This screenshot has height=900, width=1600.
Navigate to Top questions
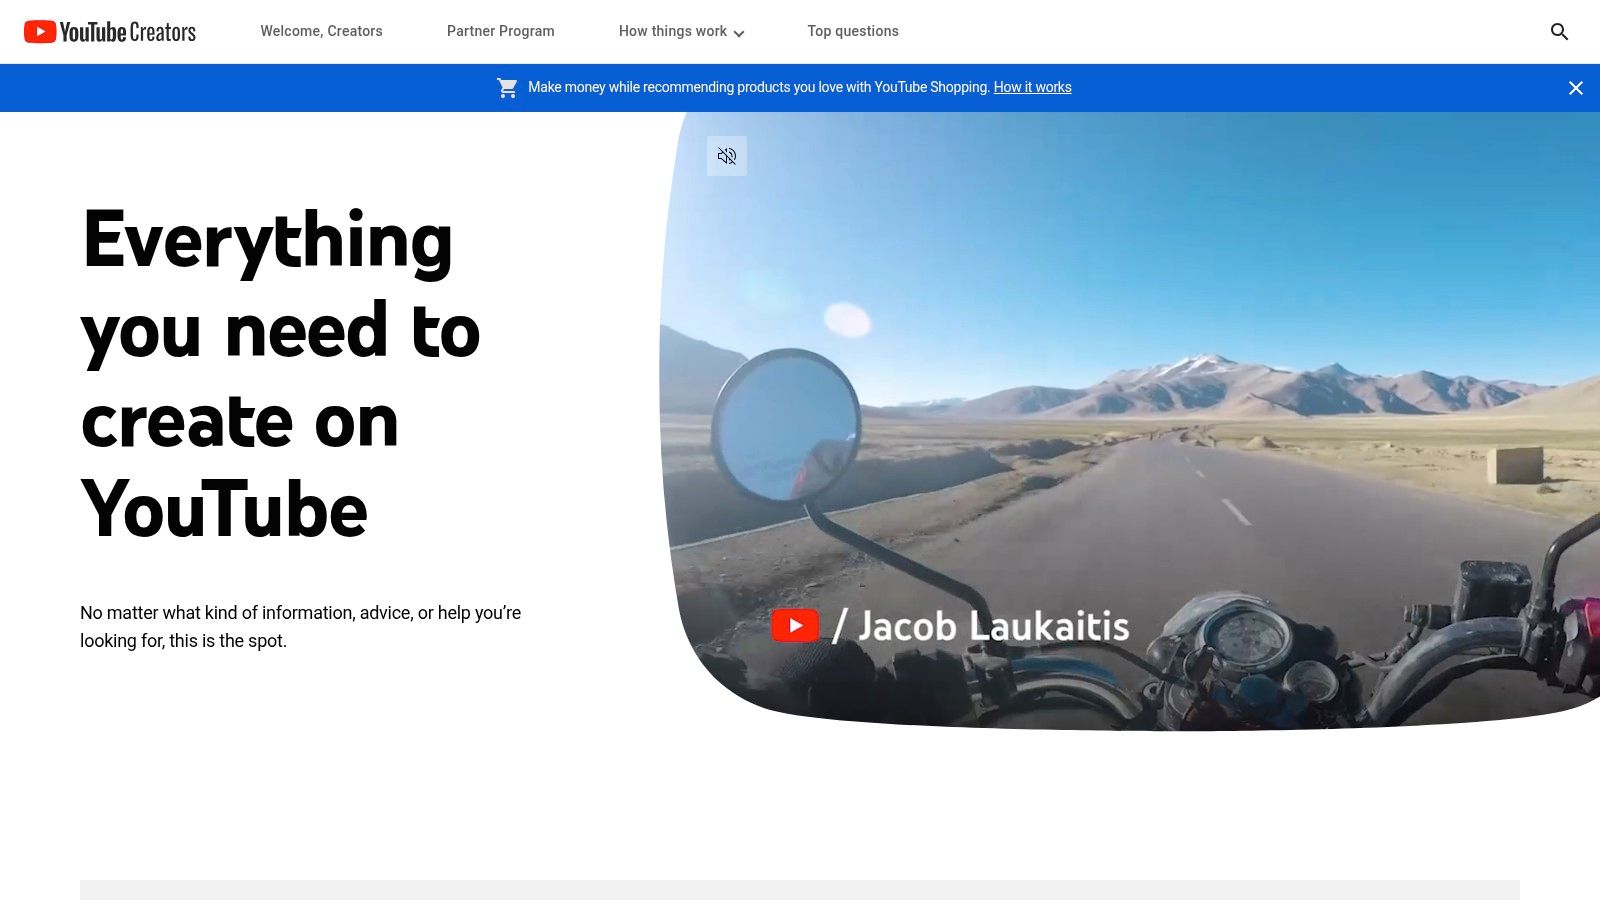pyautogui.click(x=853, y=31)
